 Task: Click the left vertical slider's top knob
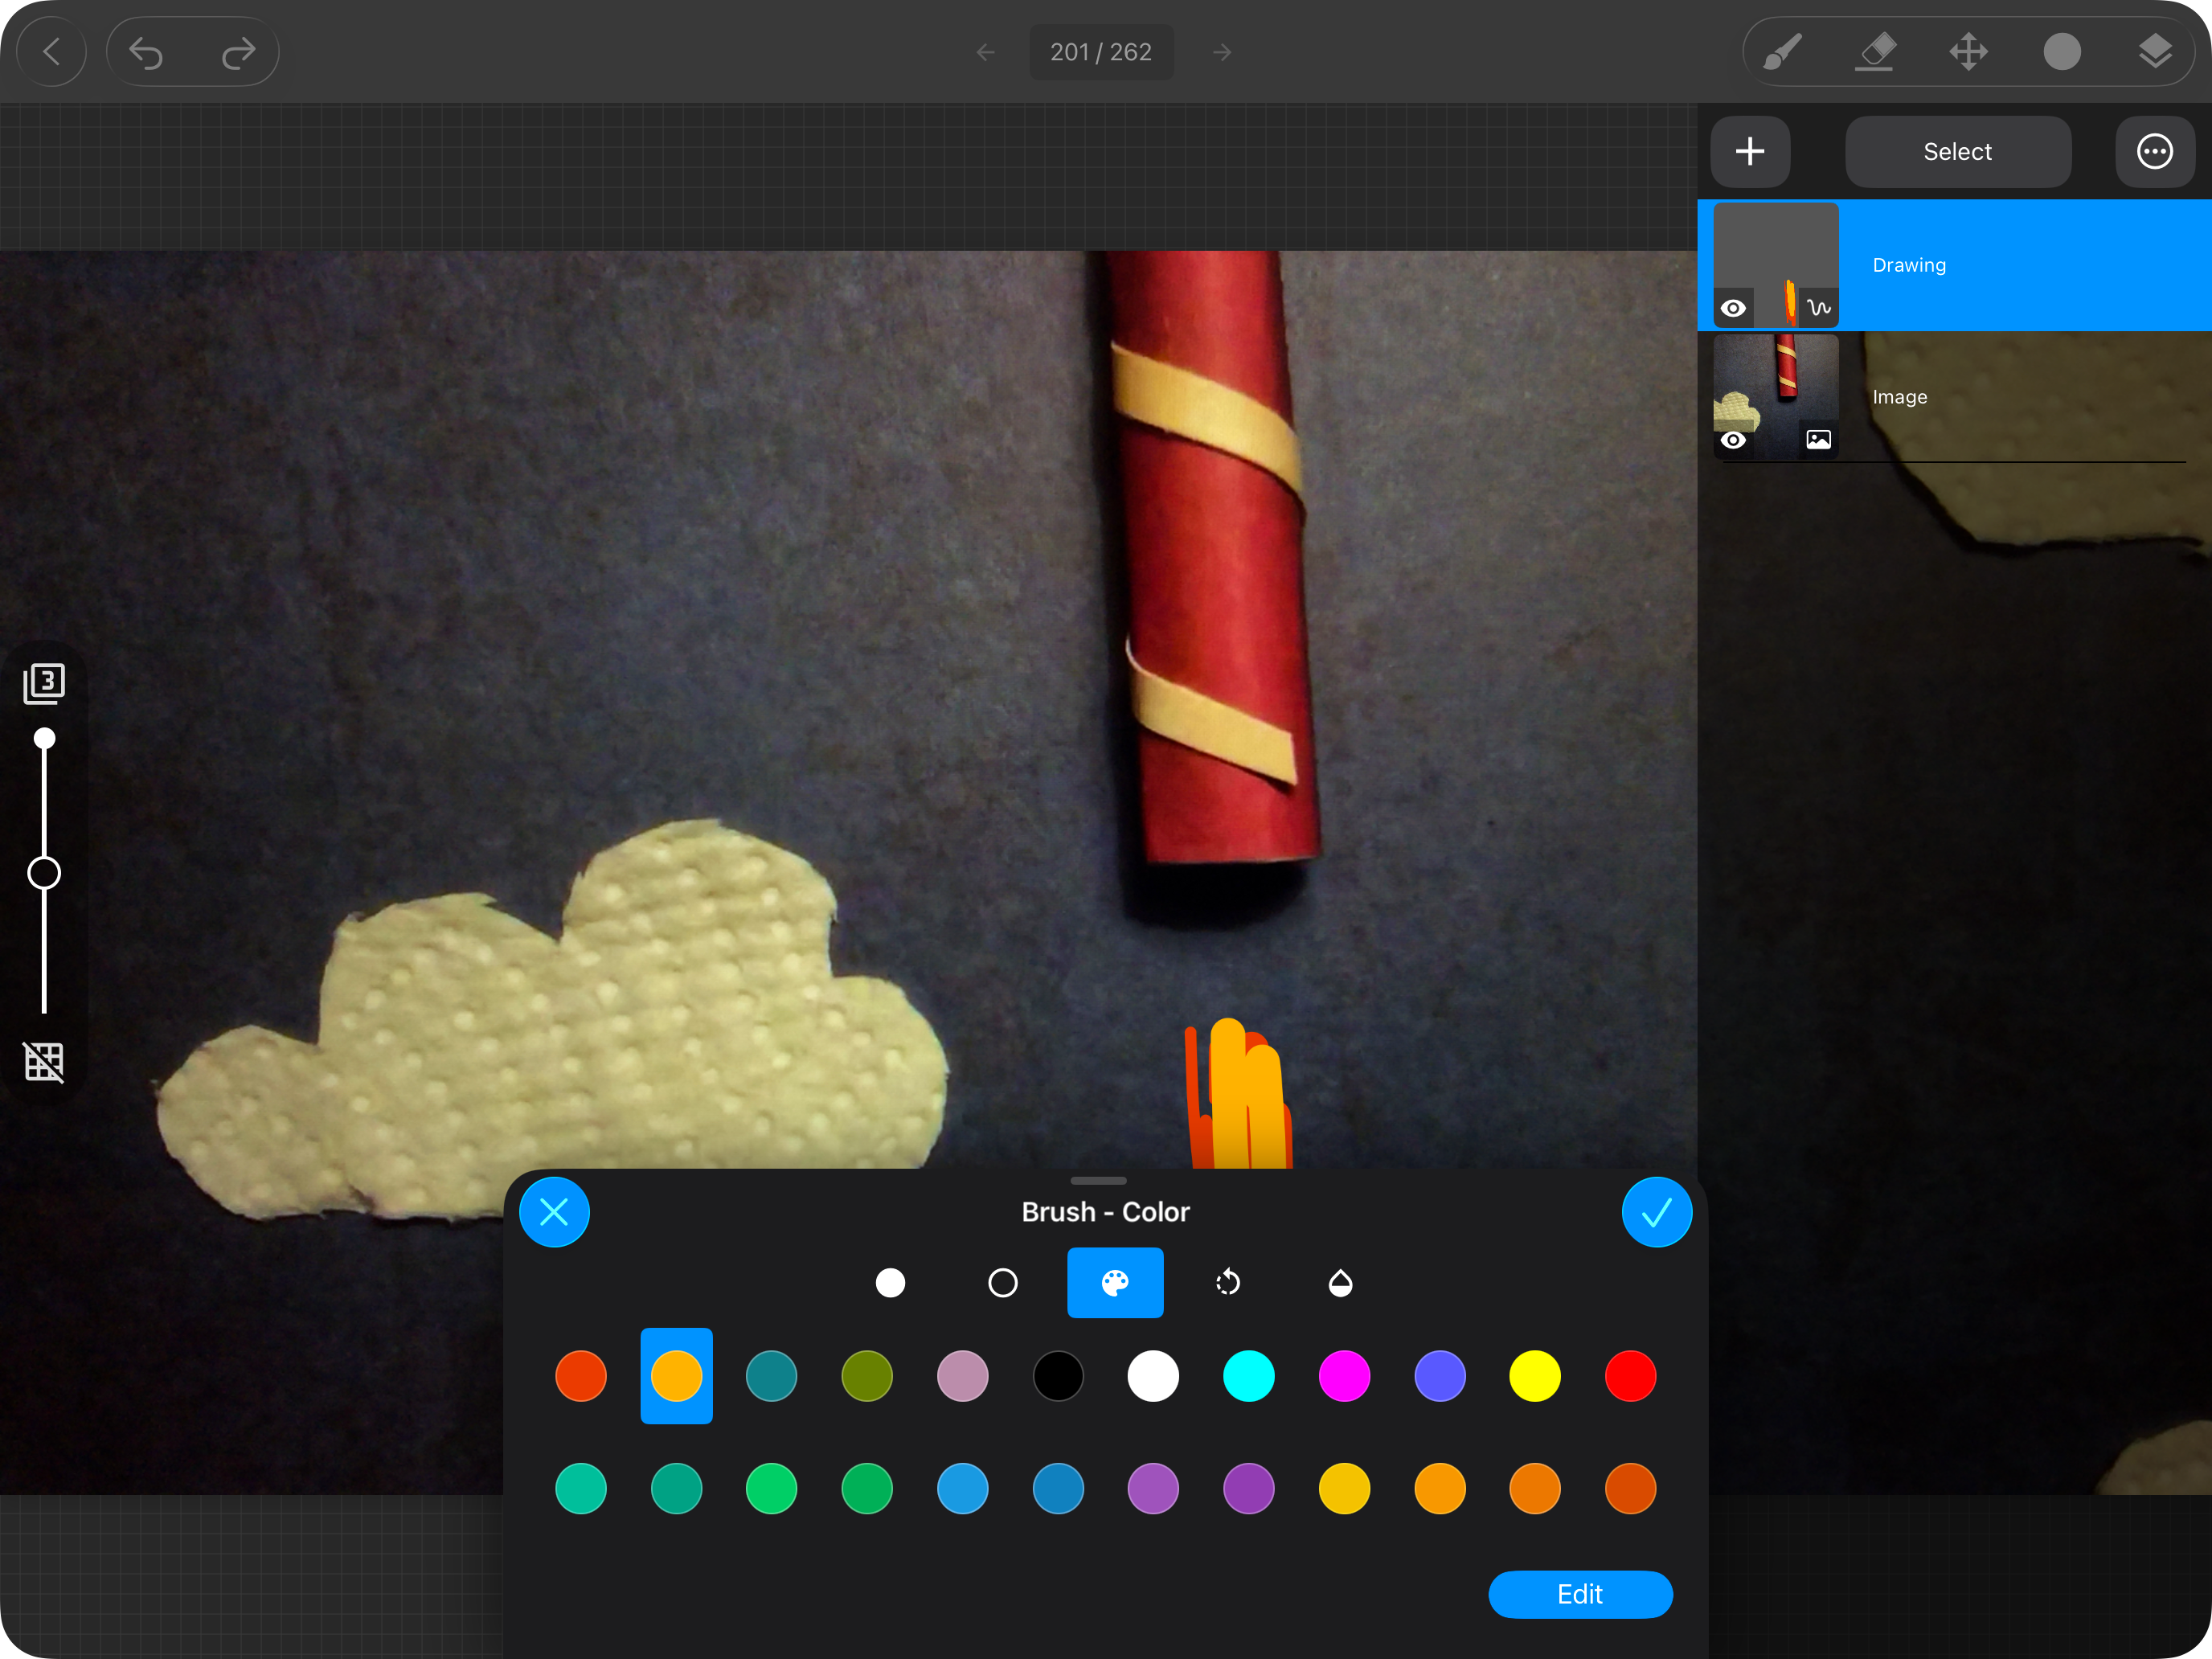tap(44, 739)
